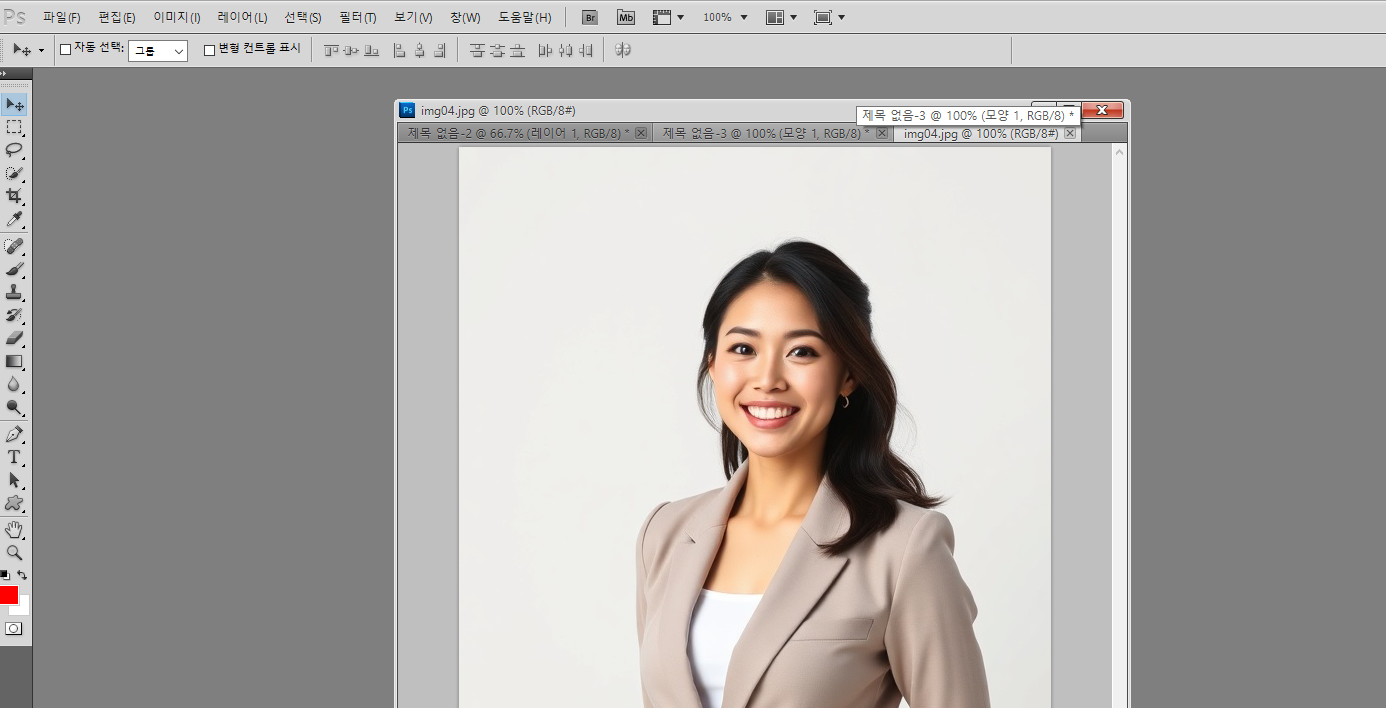Image resolution: width=1386 pixels, height=708 pixels.
Task: Select the Zoom tool in toolbox
Action: pyautogui.click(x=14, y=552)
